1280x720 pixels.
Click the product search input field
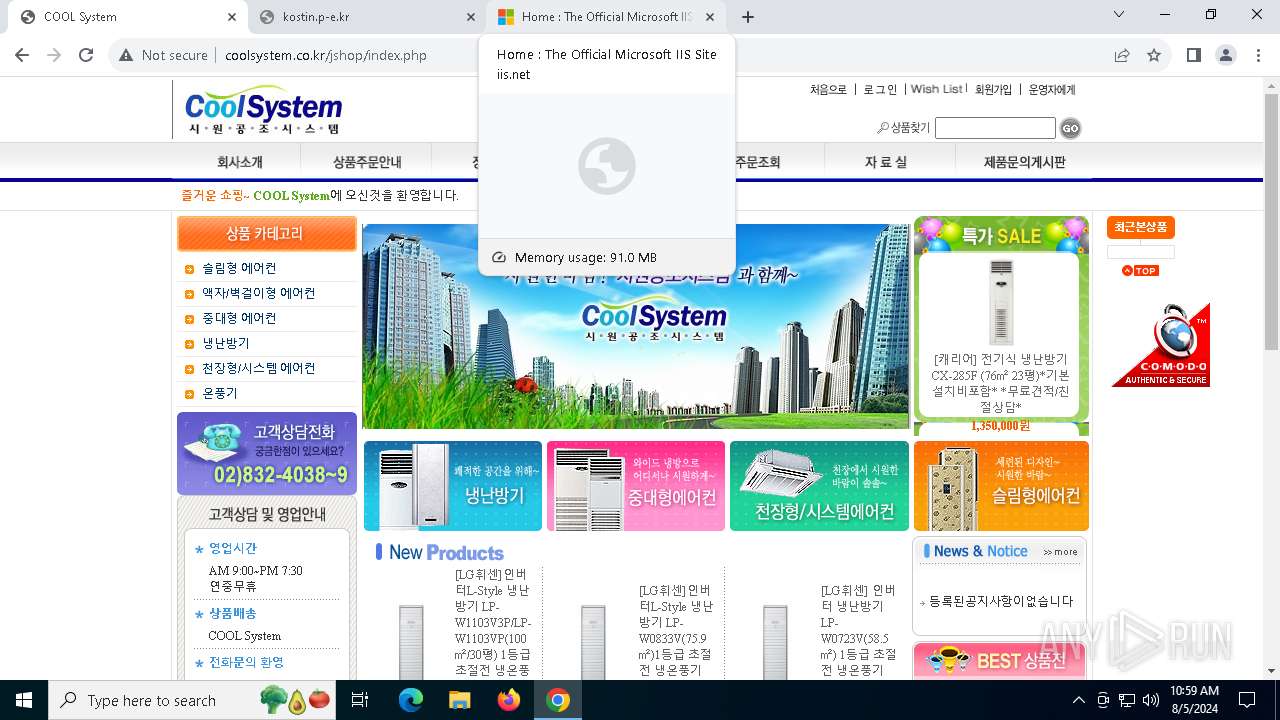click(x=995, y=128)
